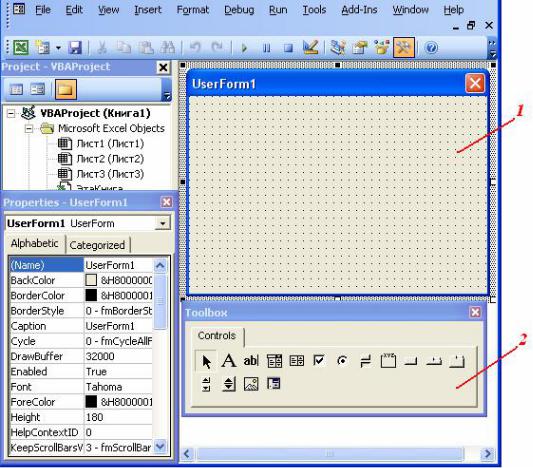Open the View menu
Screen dimensions: 533x468
tap(108, 10)
